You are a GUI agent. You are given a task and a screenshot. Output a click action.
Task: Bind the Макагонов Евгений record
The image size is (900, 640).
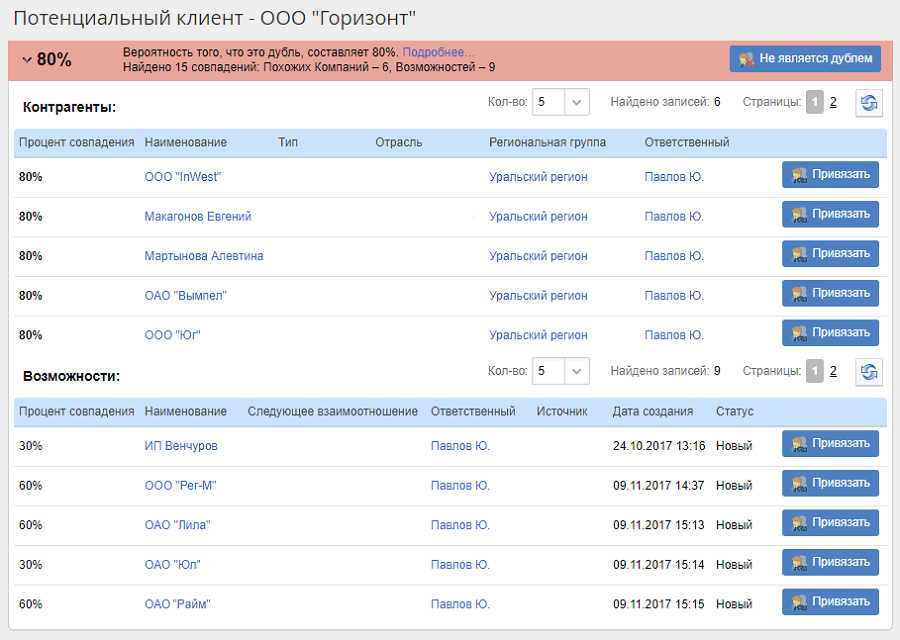pyautogui.click(x=830, y=214)
